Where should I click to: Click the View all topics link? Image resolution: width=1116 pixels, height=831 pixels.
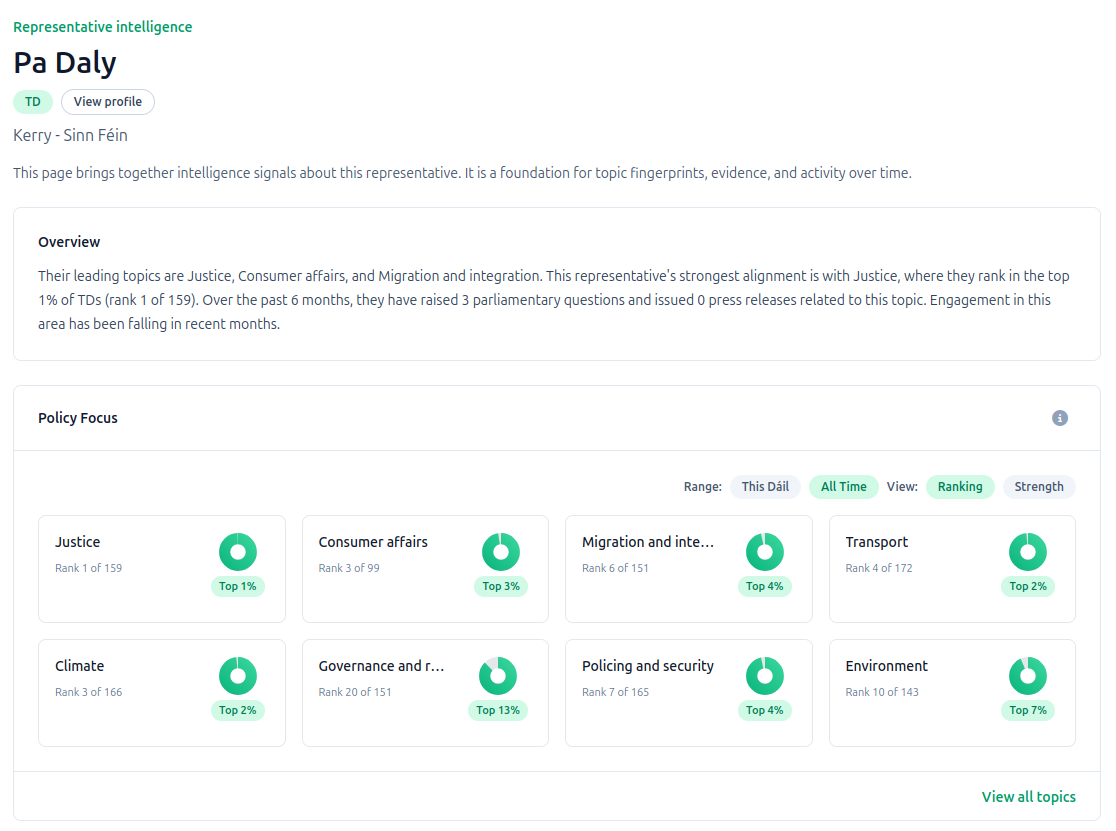coord(1028,796)
